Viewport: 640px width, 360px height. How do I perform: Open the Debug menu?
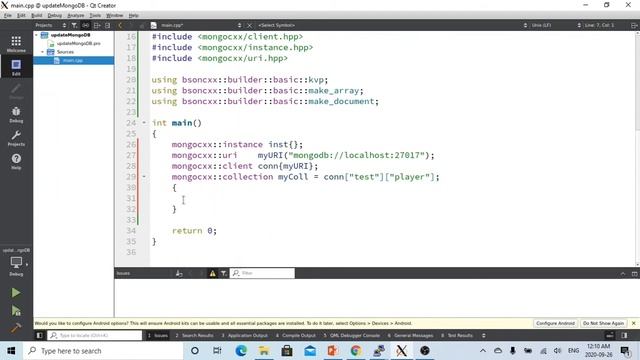click(54, 16)
